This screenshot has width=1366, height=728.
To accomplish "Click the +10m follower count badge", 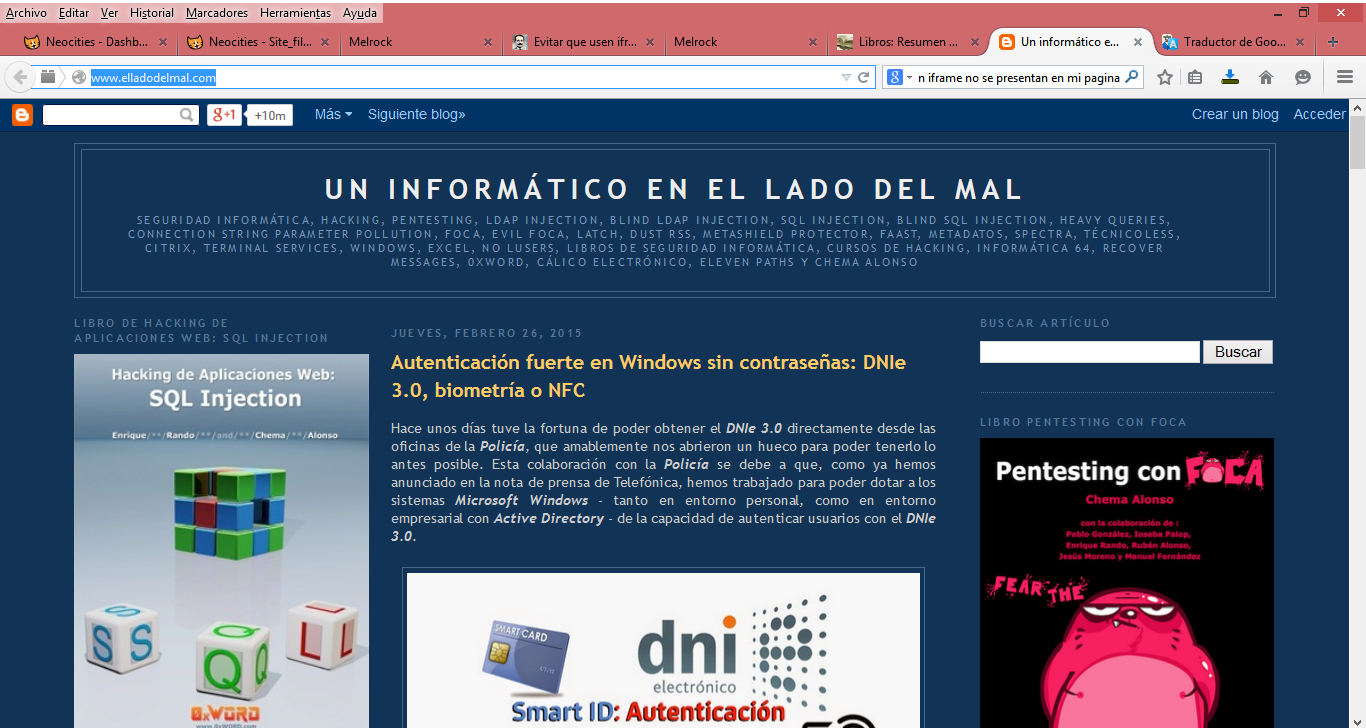I will 270,115.
